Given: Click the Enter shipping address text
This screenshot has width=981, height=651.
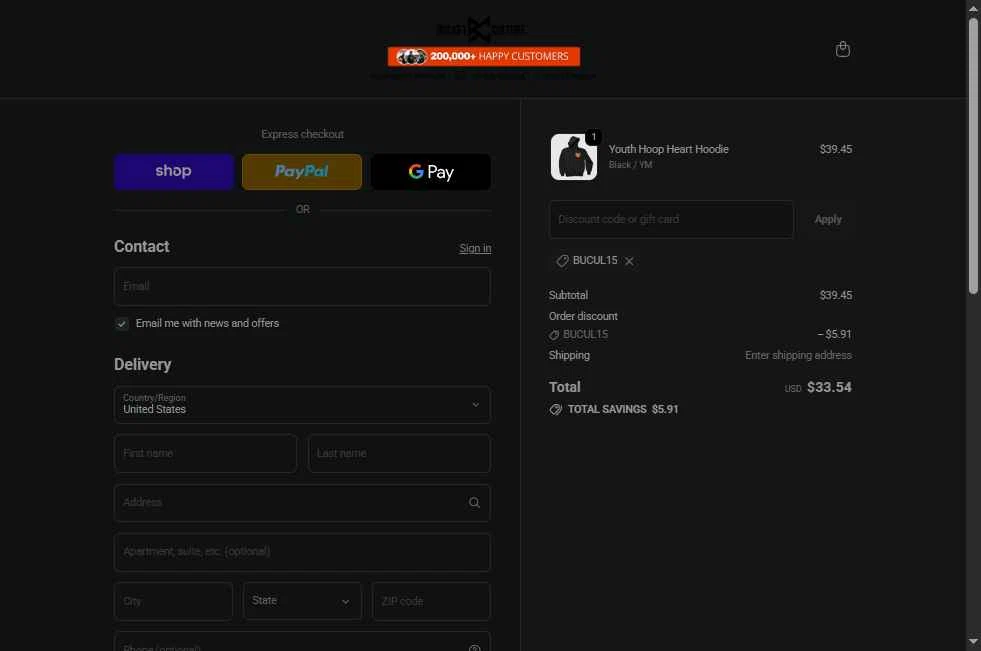Looking at the screenshot, I should 798,355.
